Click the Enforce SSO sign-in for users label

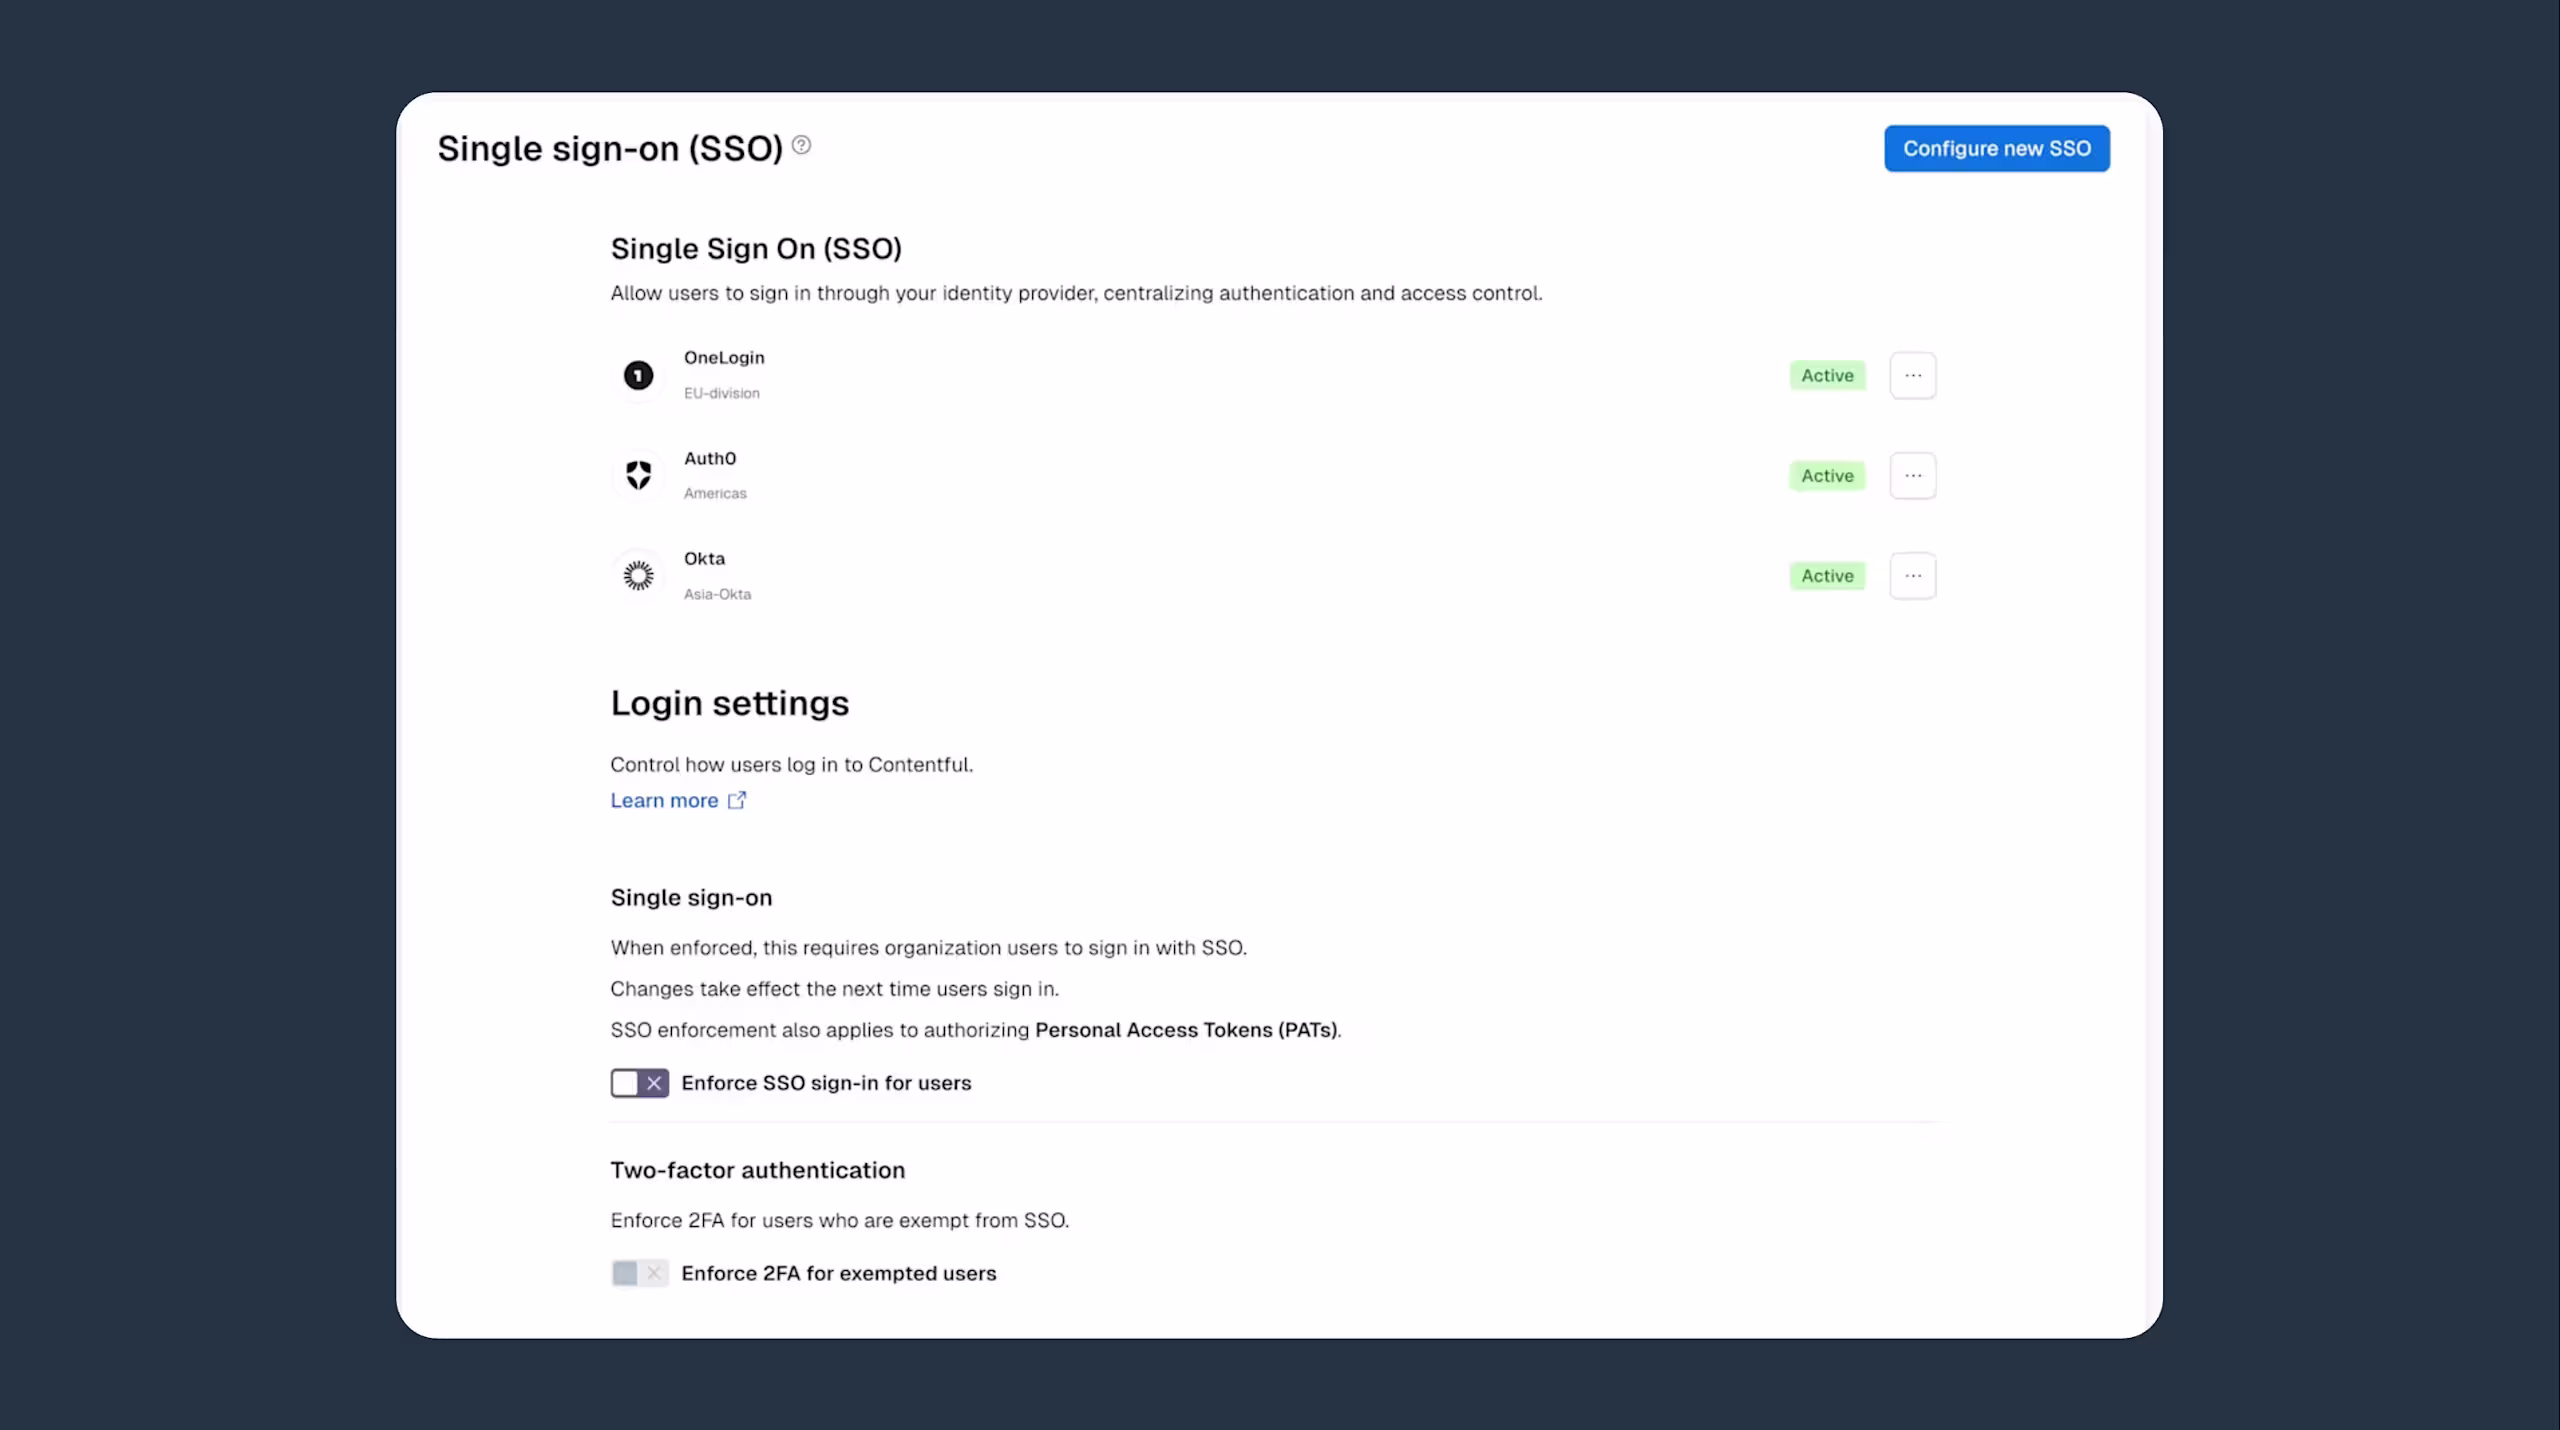826,1083
